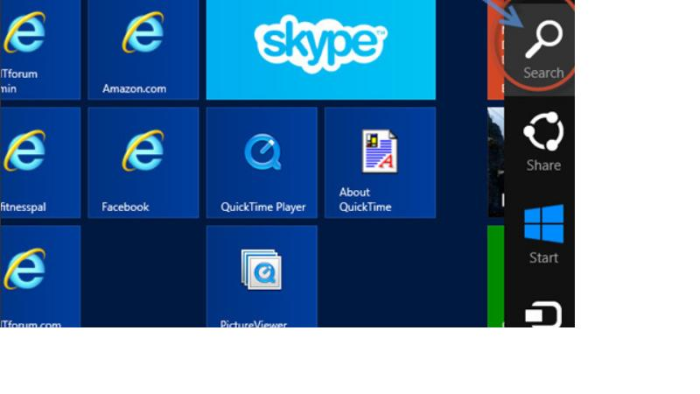
Task: Open the ITforum.com tile
Action: [40, 276]
